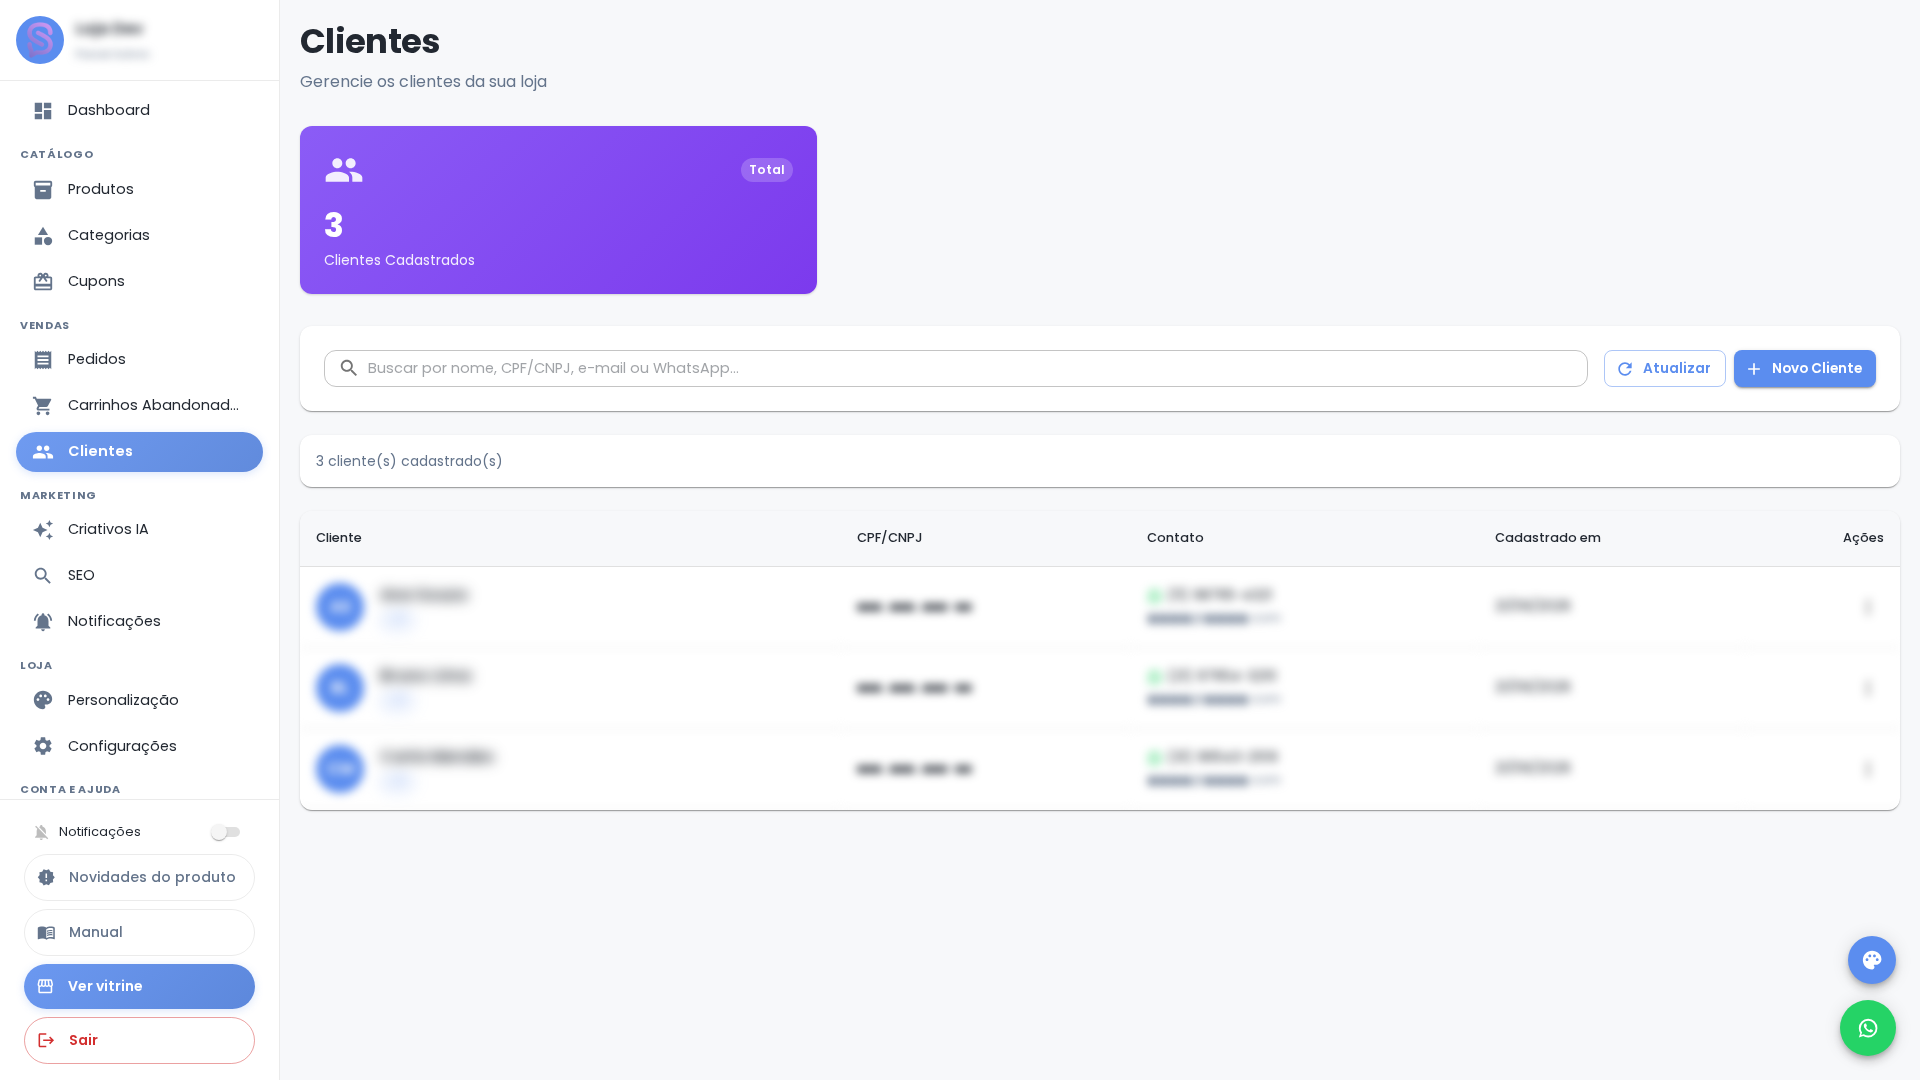Click the third client's avatar
1920x1080 pixels.
point(340,770)
